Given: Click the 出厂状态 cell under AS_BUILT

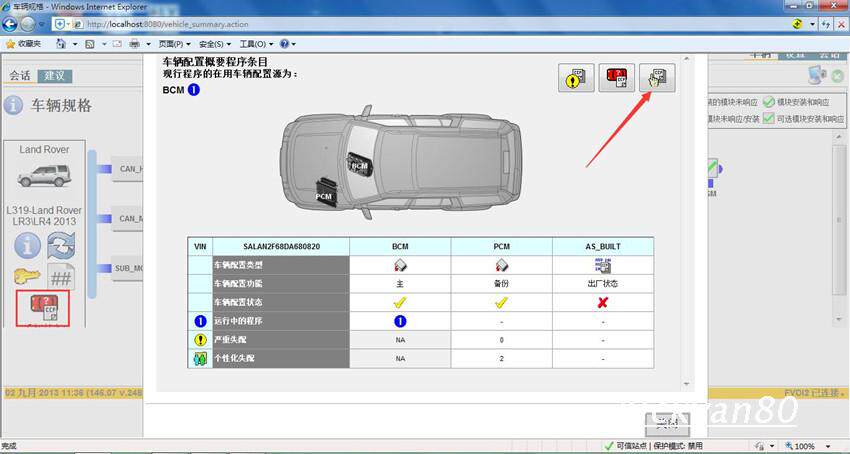Looking at the screenshot, I should coord(603,284).
